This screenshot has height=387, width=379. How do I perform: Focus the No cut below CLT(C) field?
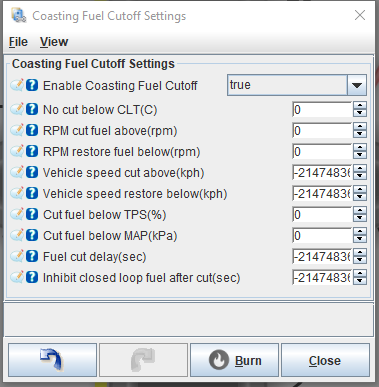(322, 109)
